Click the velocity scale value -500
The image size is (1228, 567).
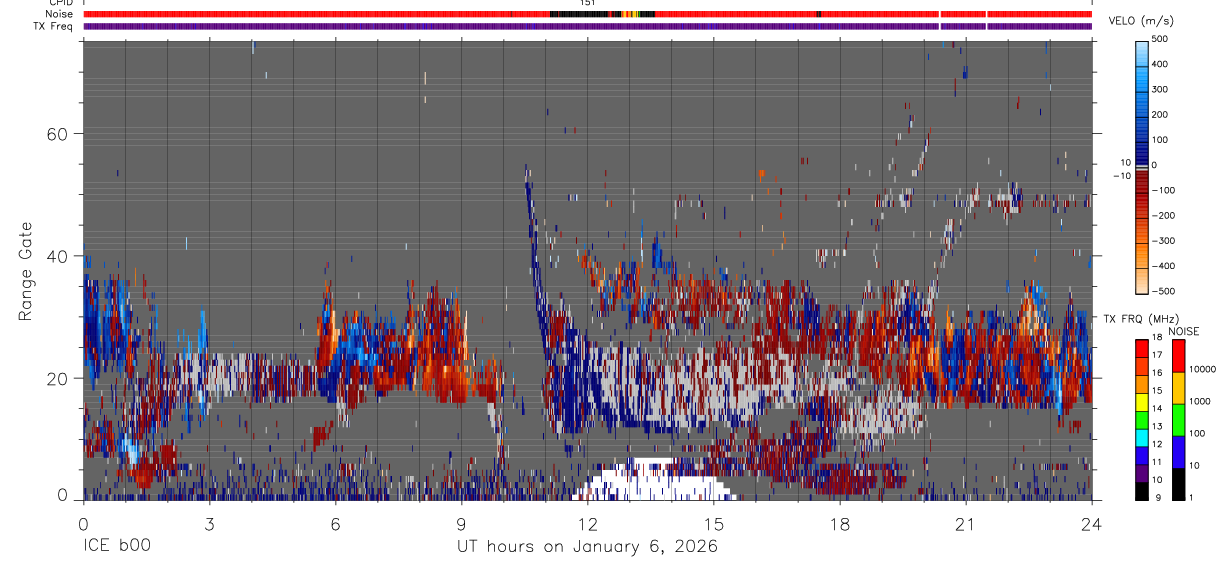(1165, 291)
